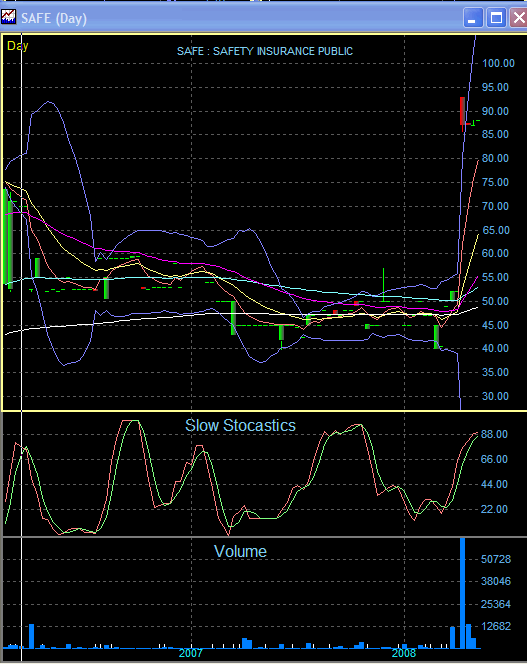Click the 30.00 price axis label
The image size is (527, 664).
click(495, 396)
